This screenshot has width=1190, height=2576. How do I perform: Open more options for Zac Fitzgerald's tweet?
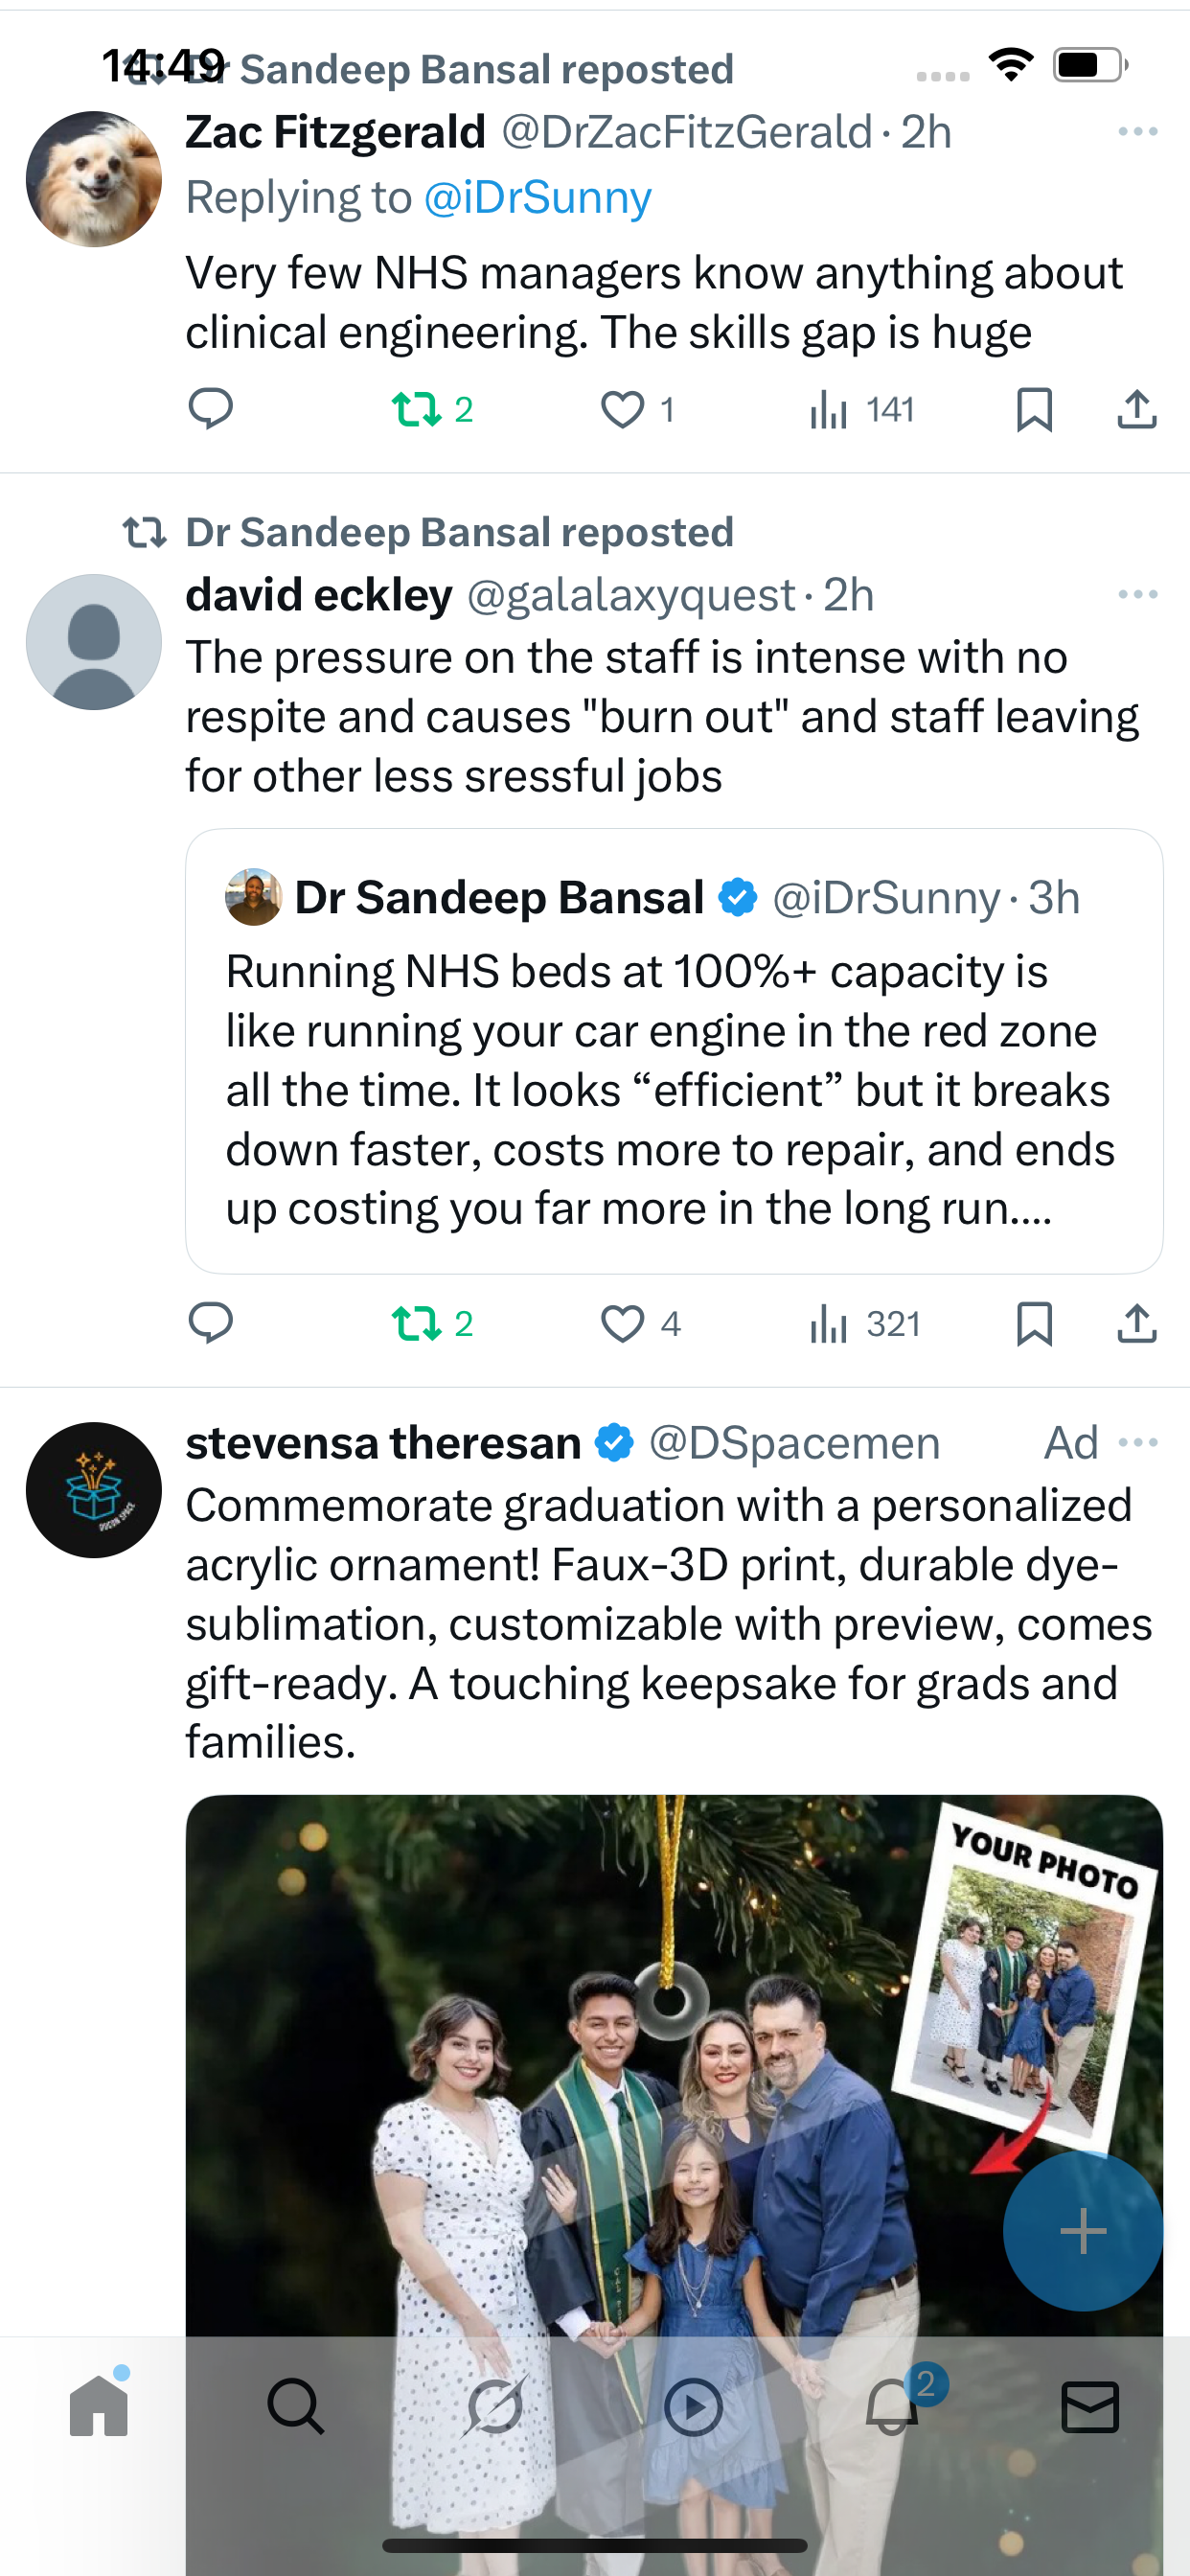click(x=1138, y=132)
